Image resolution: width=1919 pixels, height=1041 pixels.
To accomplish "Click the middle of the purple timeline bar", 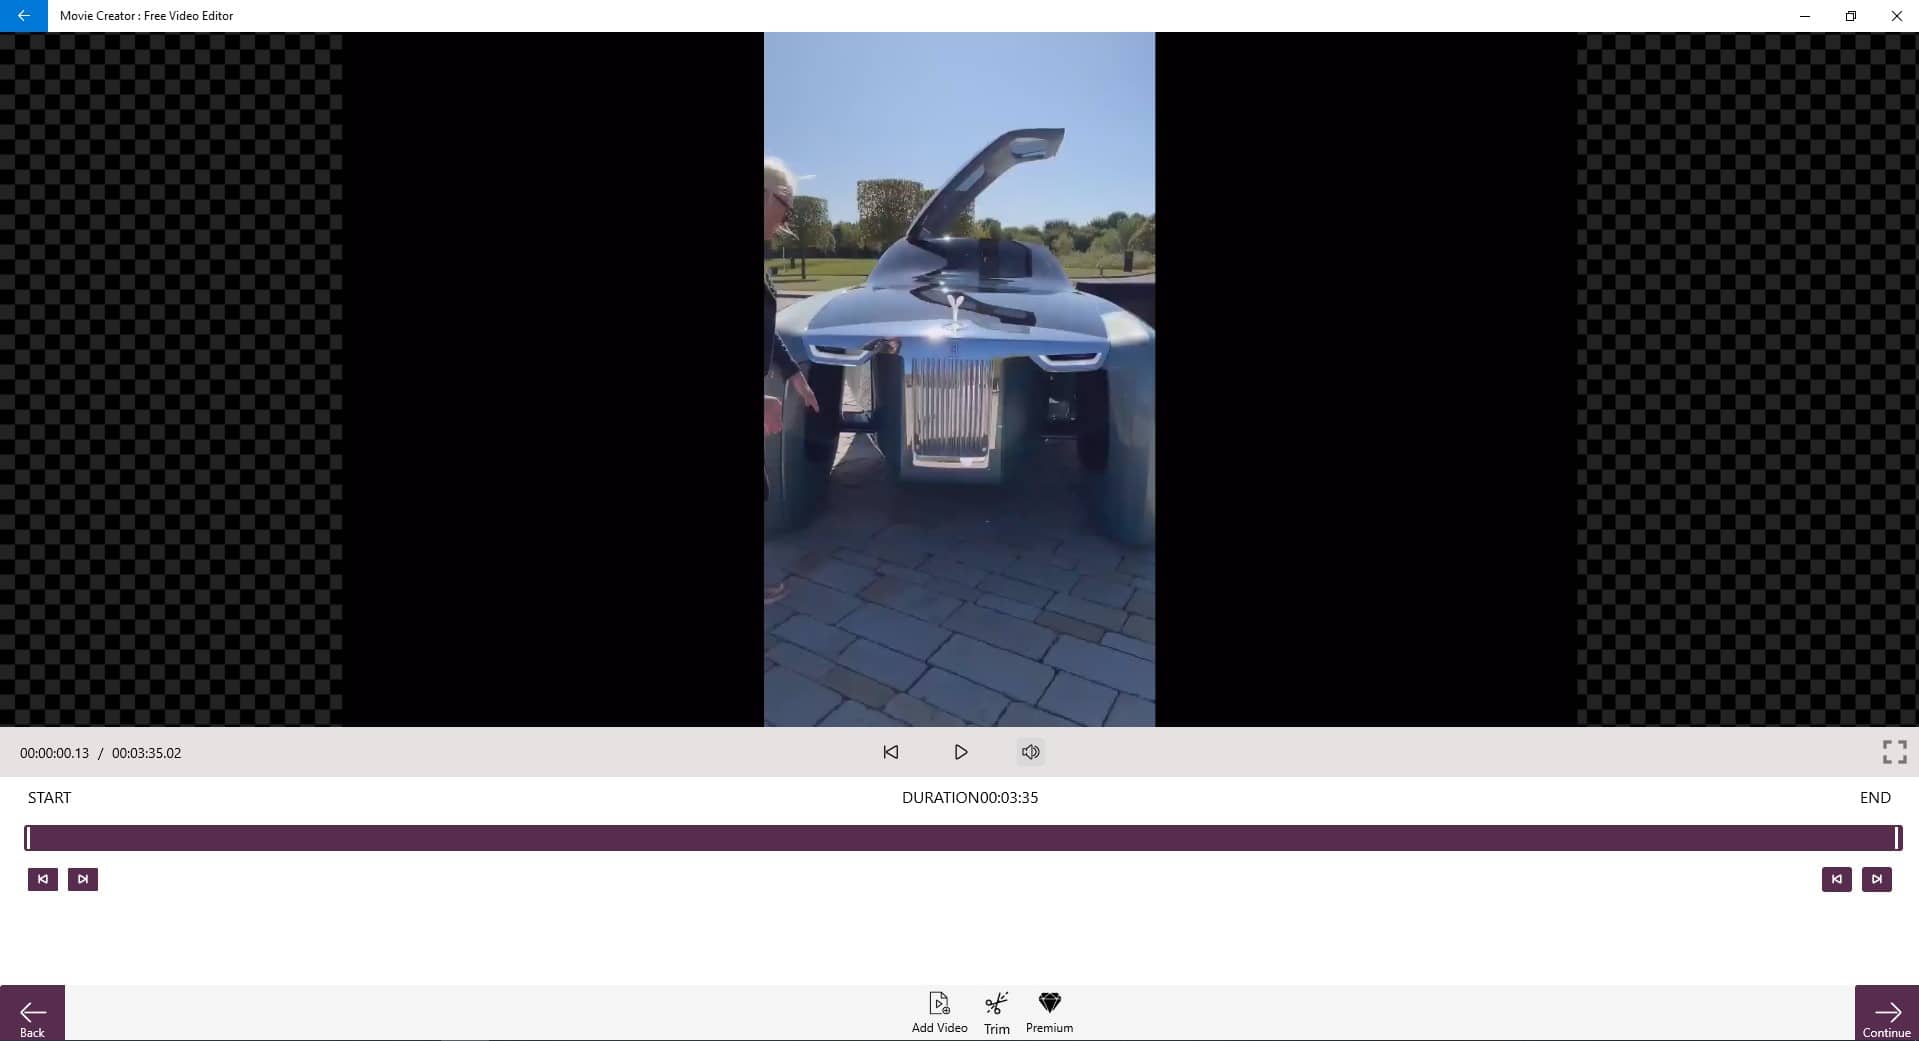I will [x=960, y=838].
